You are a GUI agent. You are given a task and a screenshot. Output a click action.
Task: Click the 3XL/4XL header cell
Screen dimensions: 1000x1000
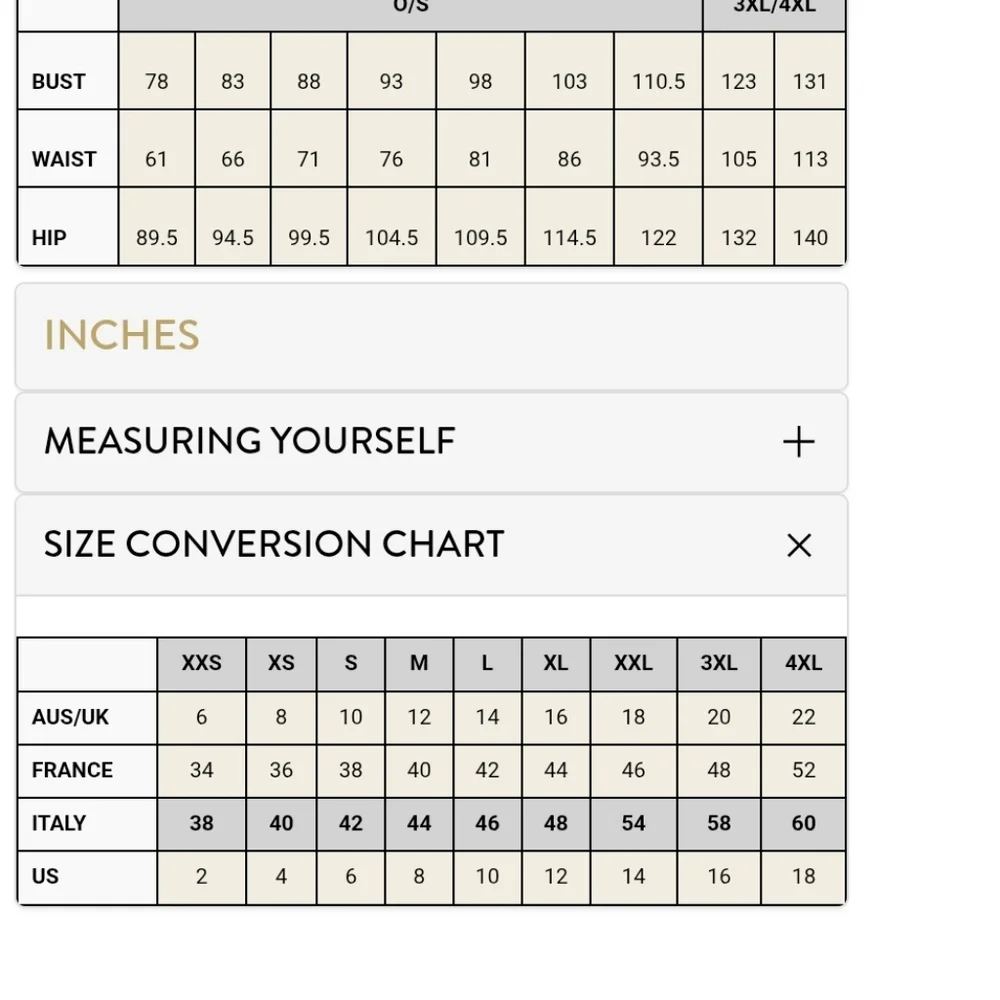click(774, 9)
